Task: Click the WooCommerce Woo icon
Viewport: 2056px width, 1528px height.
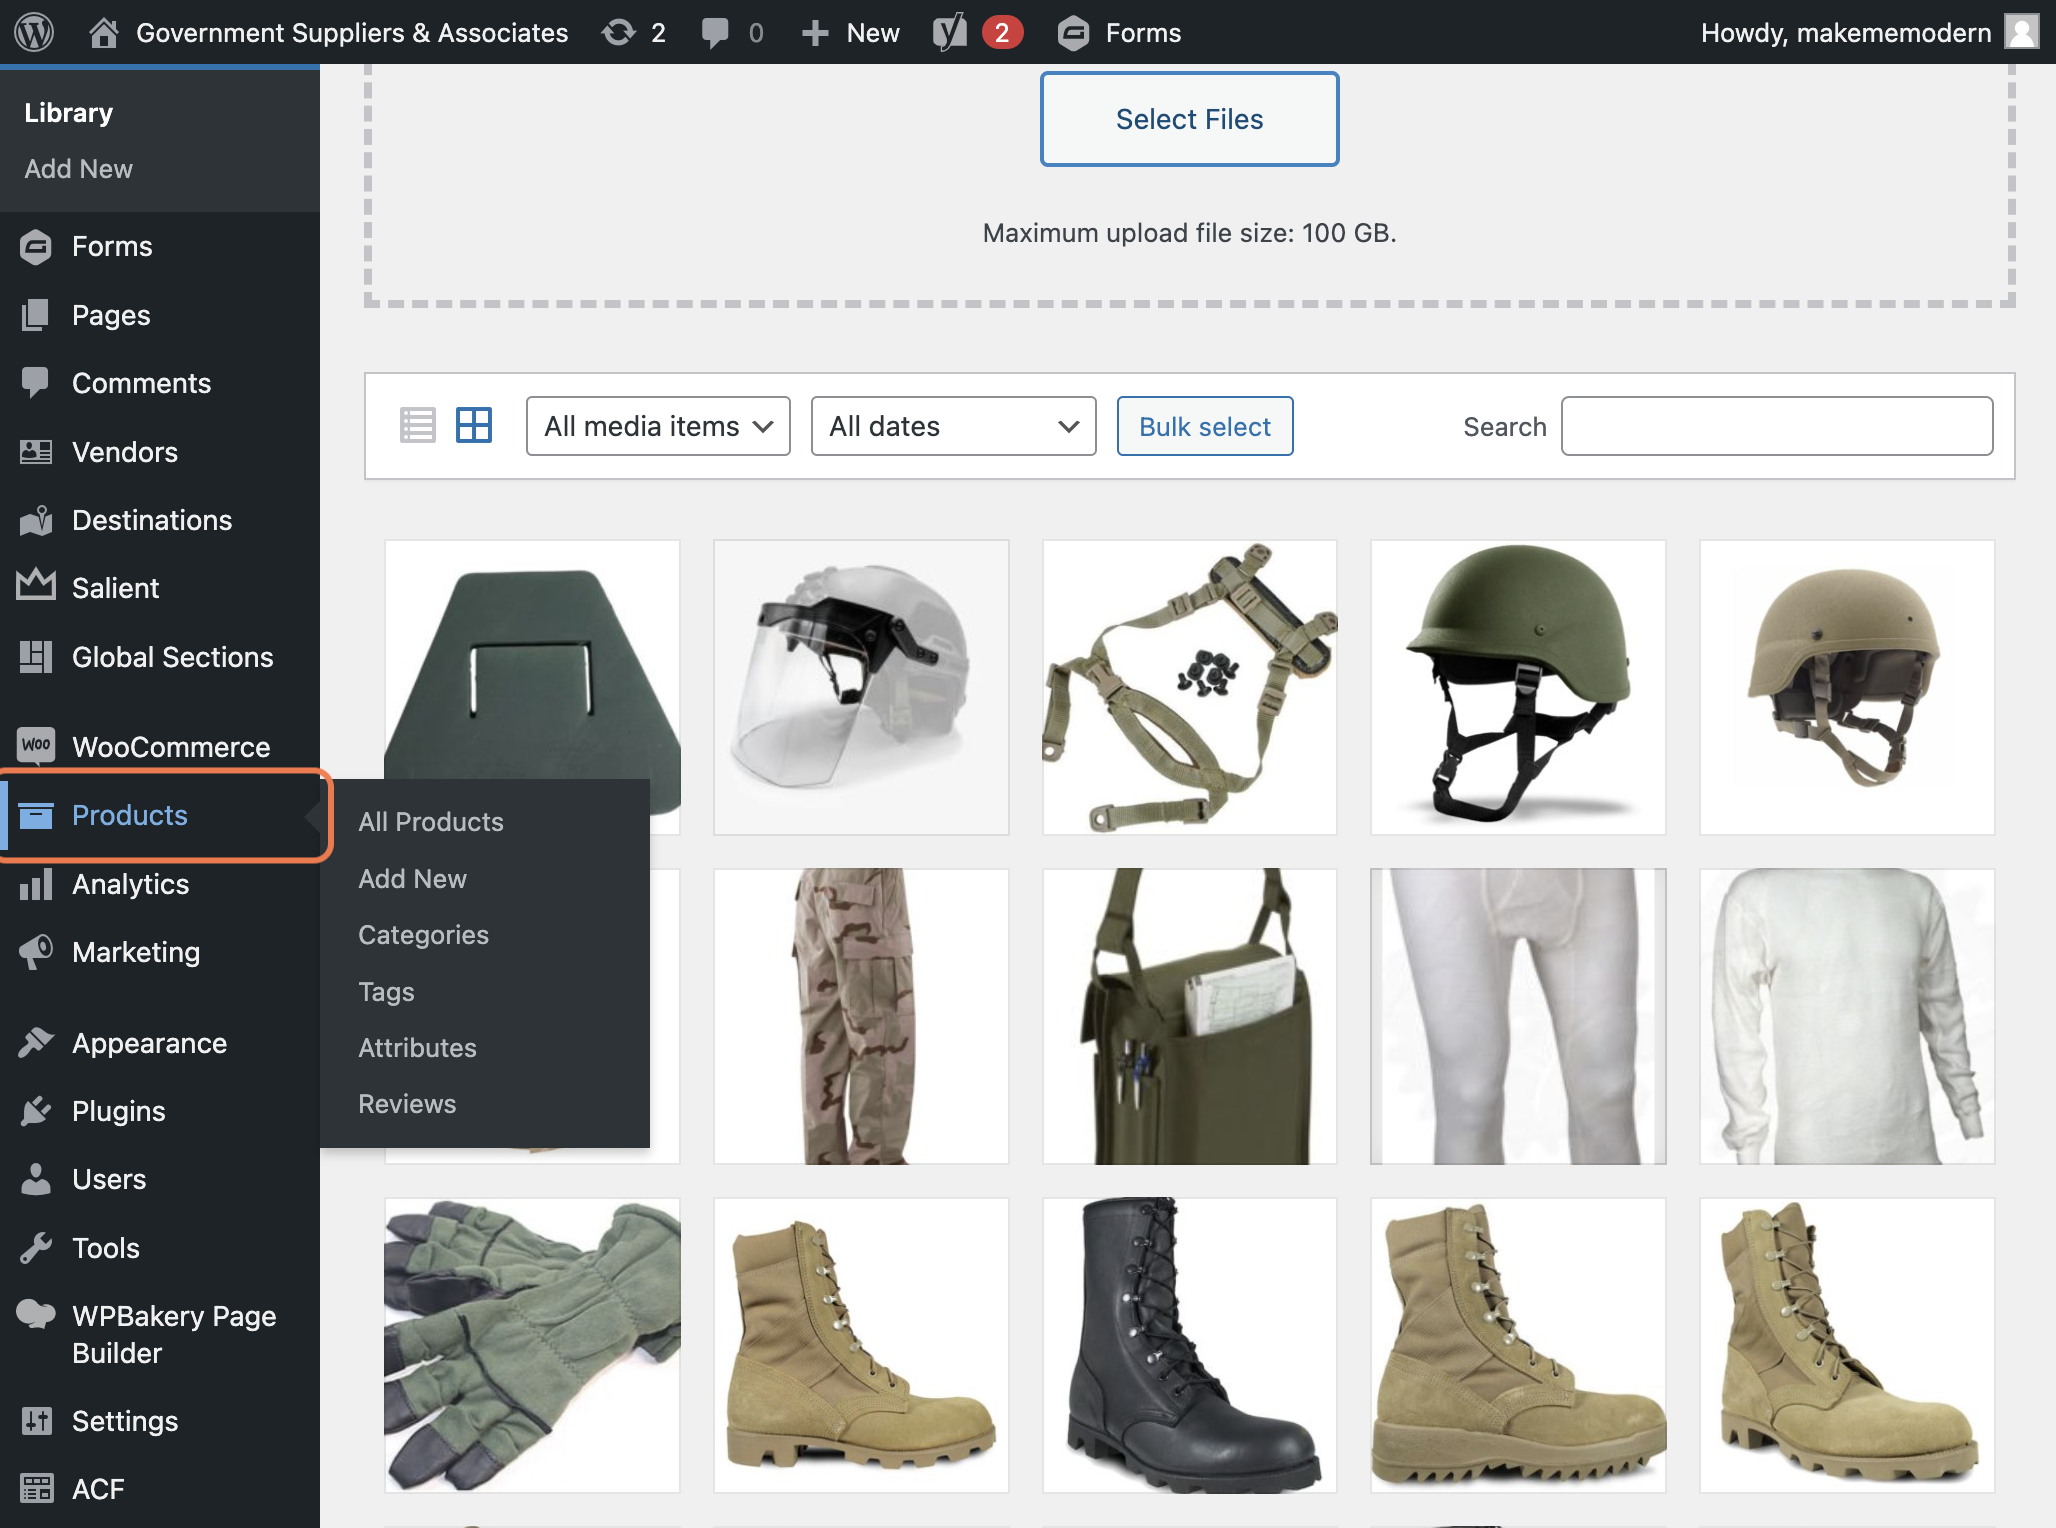Action: click(x=36, y=745)
